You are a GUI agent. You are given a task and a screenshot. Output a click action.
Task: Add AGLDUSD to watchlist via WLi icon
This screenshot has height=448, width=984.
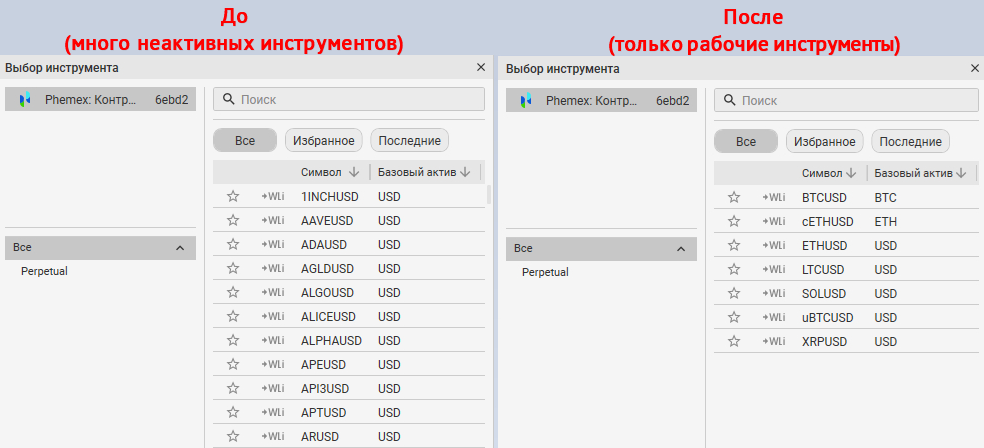pos(272,269)
